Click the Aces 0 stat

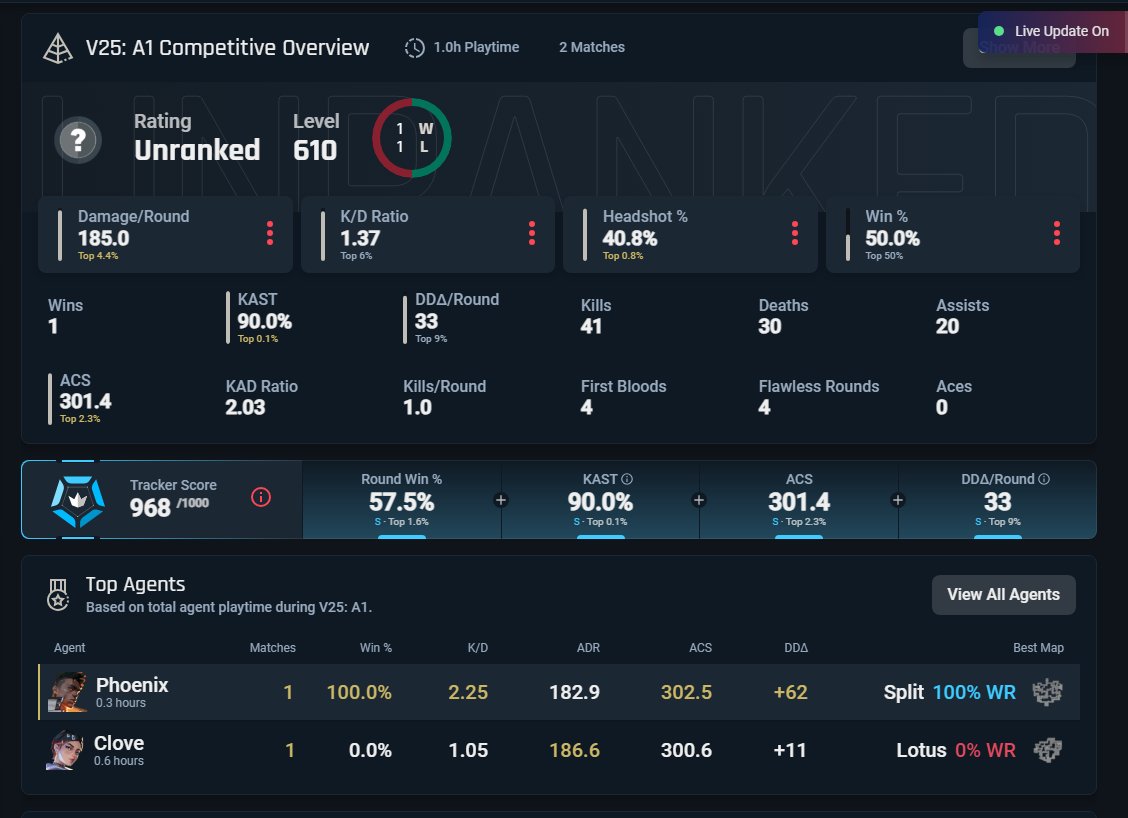tap(954, 397)
